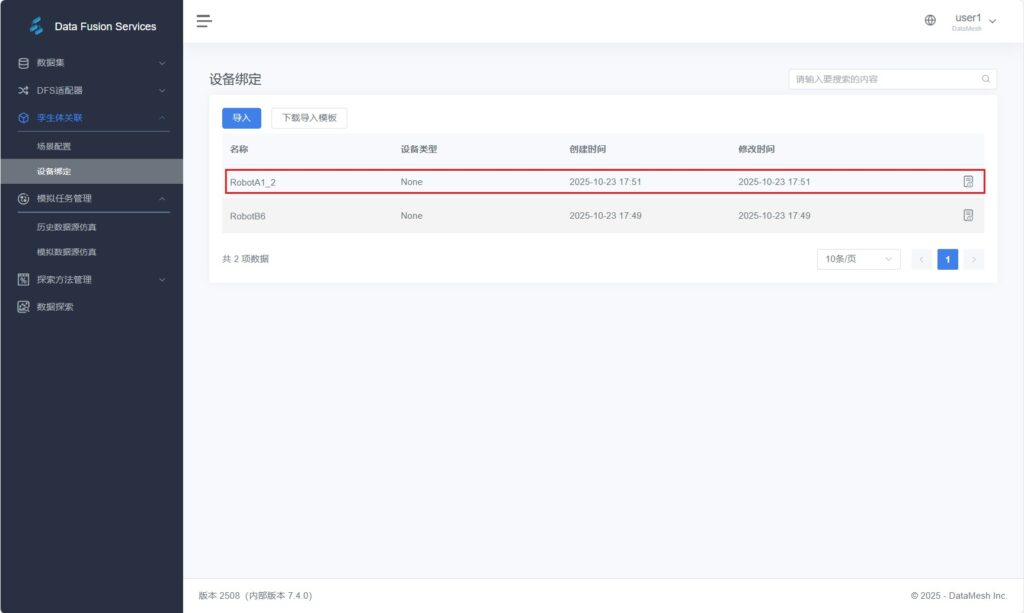This screenshot has height=613, width=1024.
Task: Click the 数据集 database icon
Action: [x=23, y=63]
